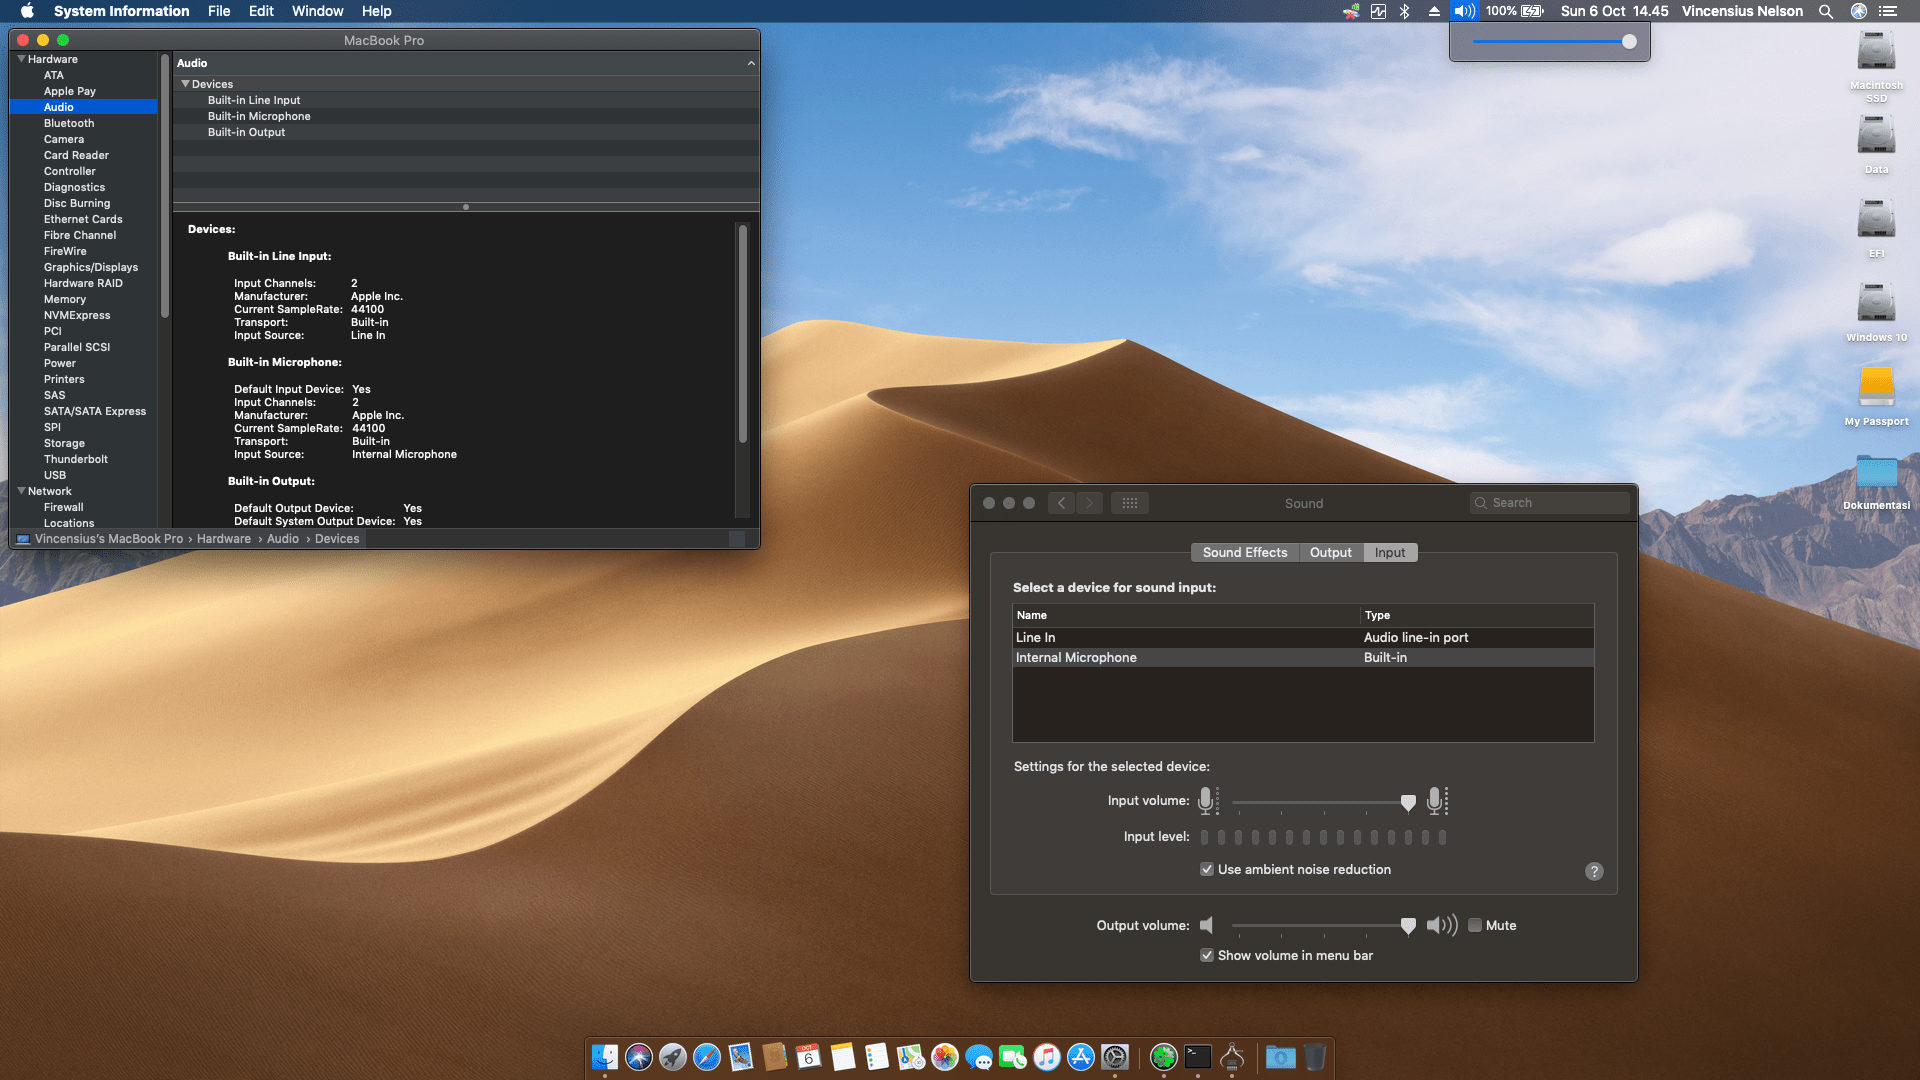
Task: Open Spotlight search magnifier in menu bar
Action: pyautogui.click(x=1825, y=11)
